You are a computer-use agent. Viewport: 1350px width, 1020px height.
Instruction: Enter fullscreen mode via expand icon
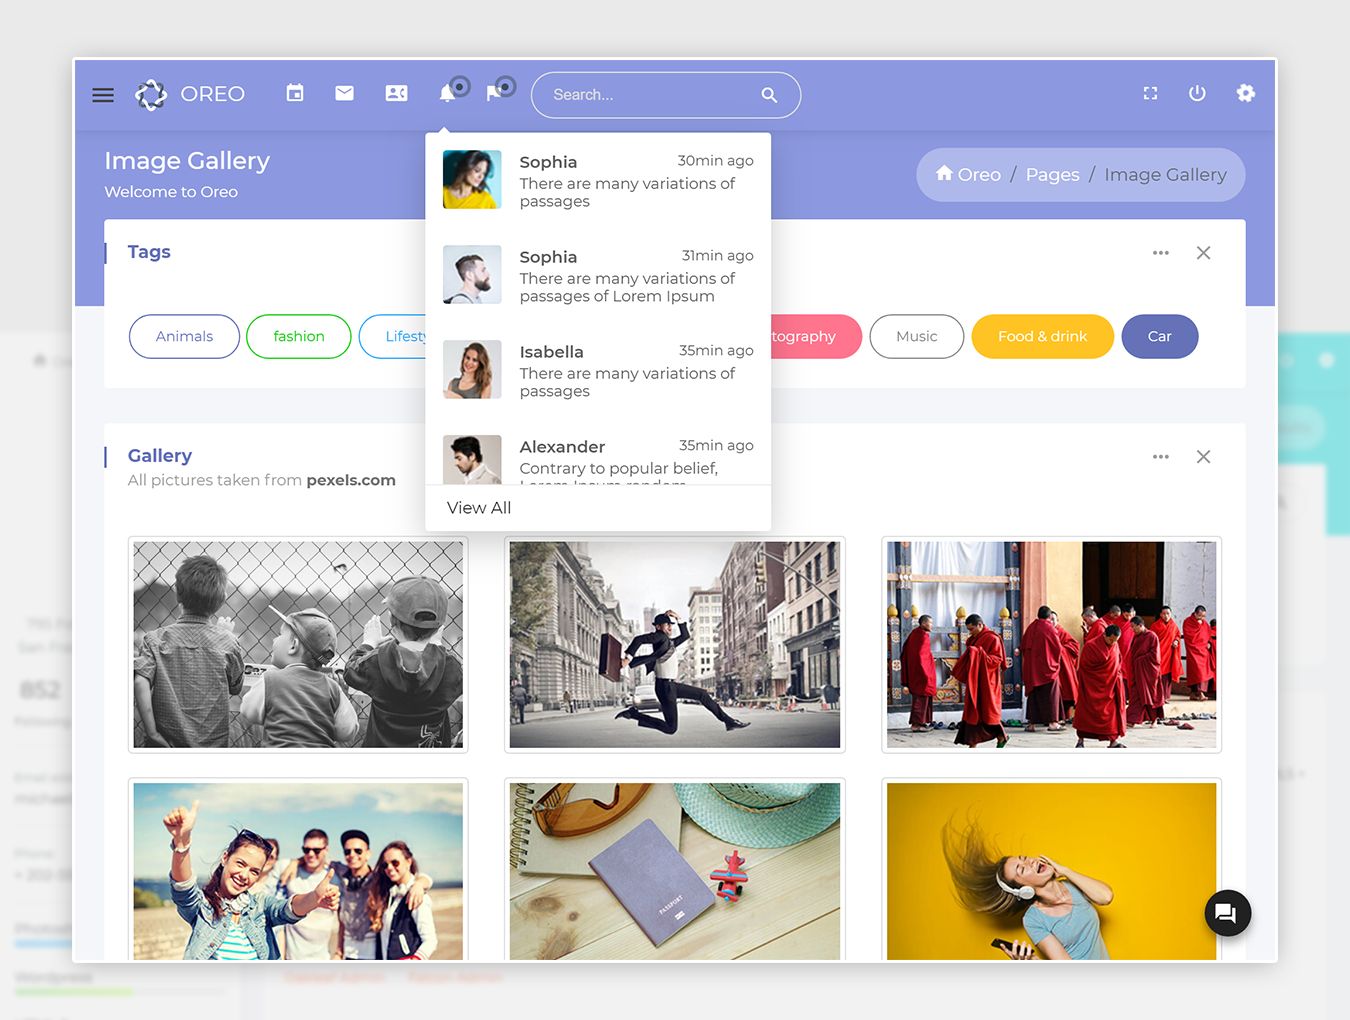point(1150,93)
